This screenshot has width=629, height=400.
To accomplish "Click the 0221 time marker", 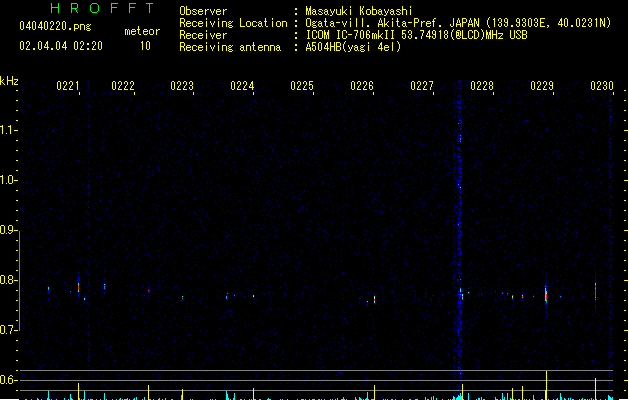I will [x=68, y=86].
